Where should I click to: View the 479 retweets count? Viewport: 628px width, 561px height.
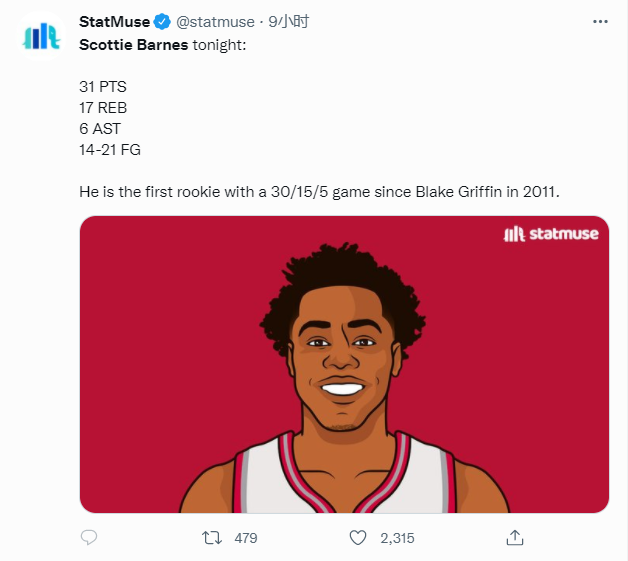coord(245,538)
